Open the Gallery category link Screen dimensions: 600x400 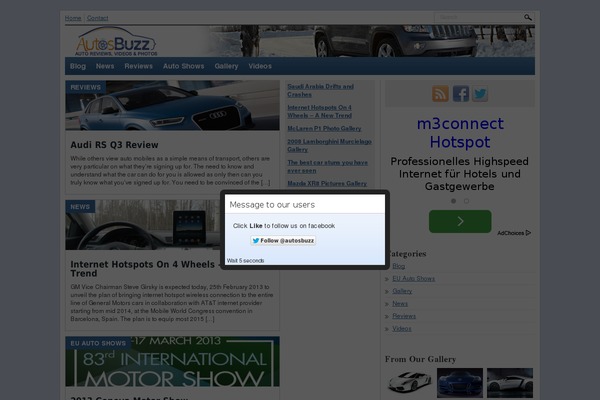coord(402,291)
